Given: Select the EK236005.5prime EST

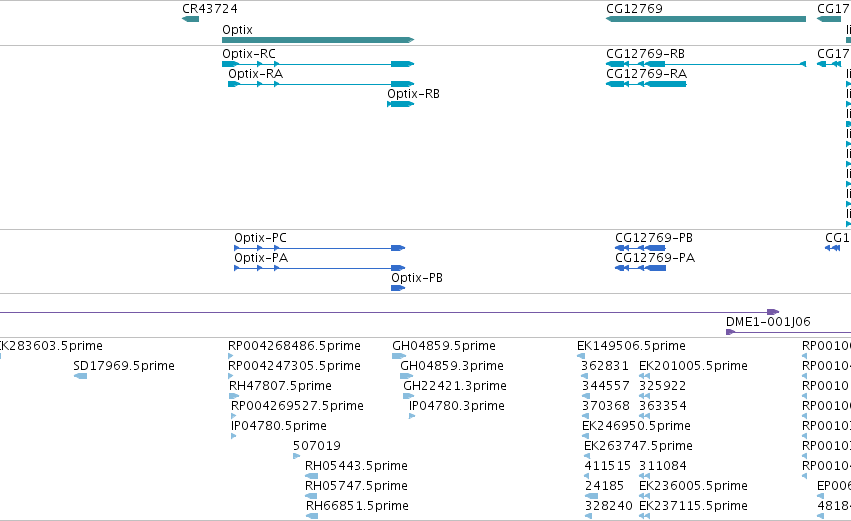Looking at the screenshot, I should coord(644,497).
